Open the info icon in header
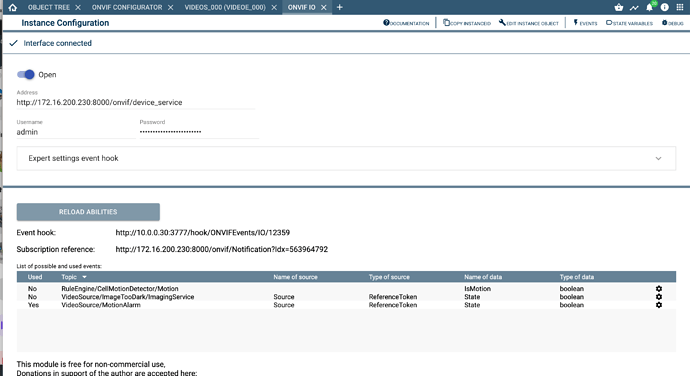Image resolution: width=690 pixels, height=376 pixels. 665,7
